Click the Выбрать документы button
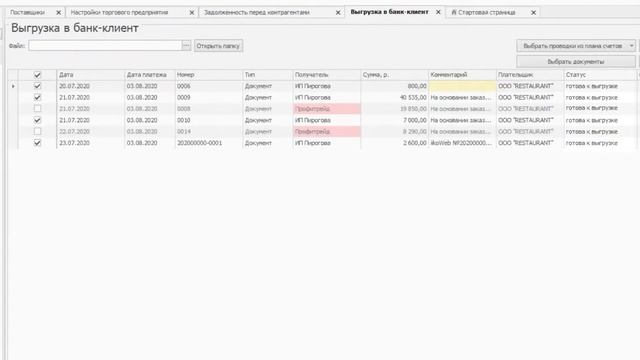 click(576, 62)
